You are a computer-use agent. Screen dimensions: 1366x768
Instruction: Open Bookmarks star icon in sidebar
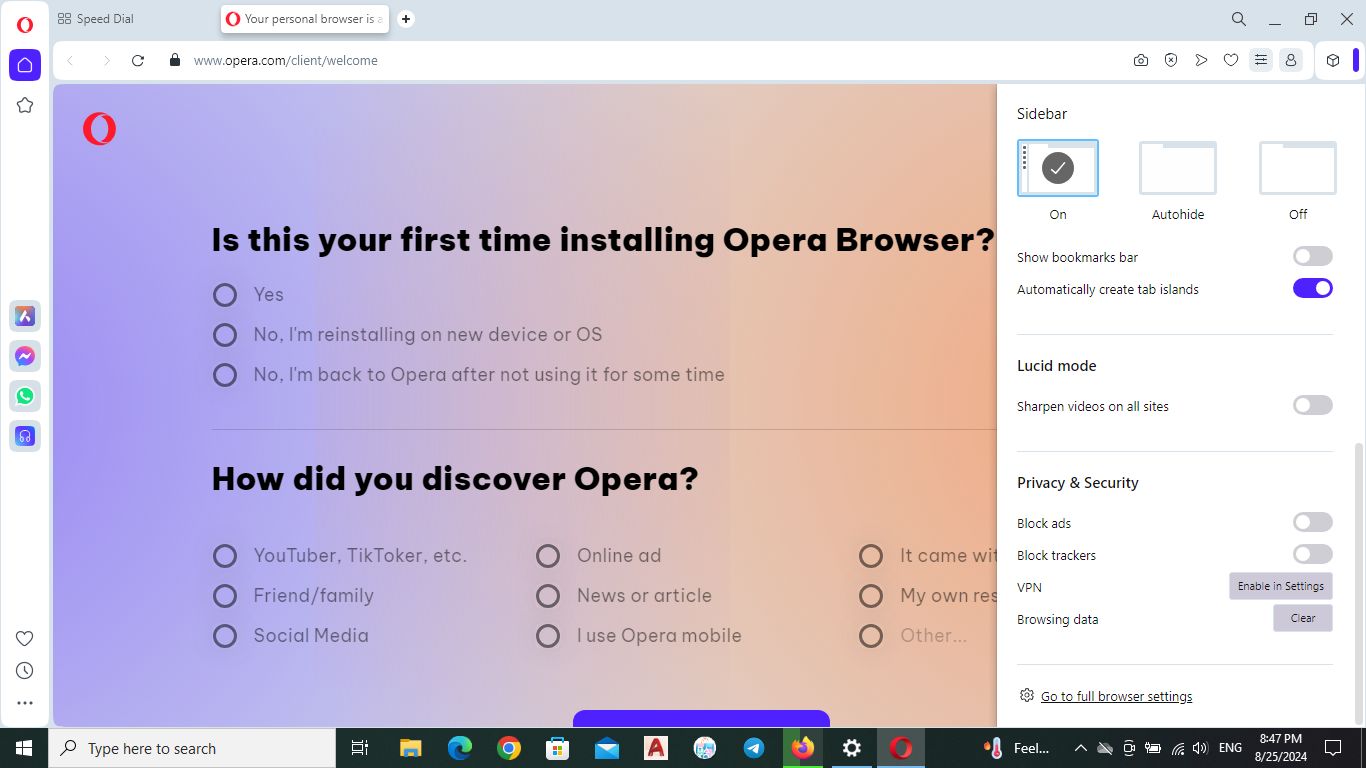(25, 105)
